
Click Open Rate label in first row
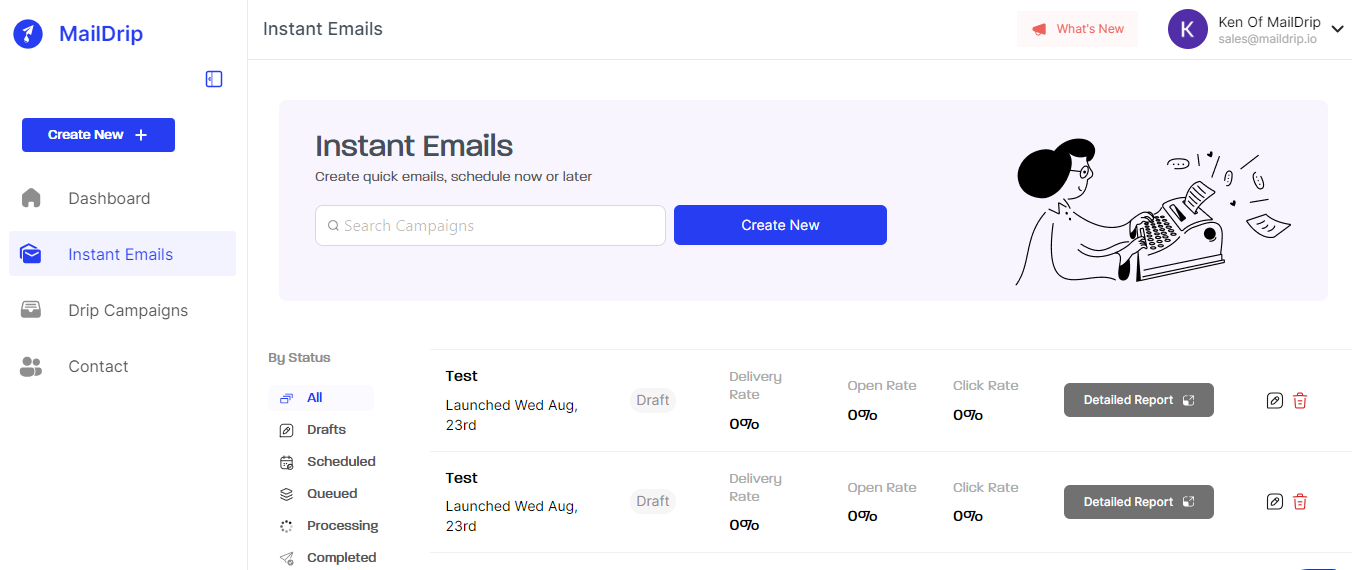pos(882,386)
